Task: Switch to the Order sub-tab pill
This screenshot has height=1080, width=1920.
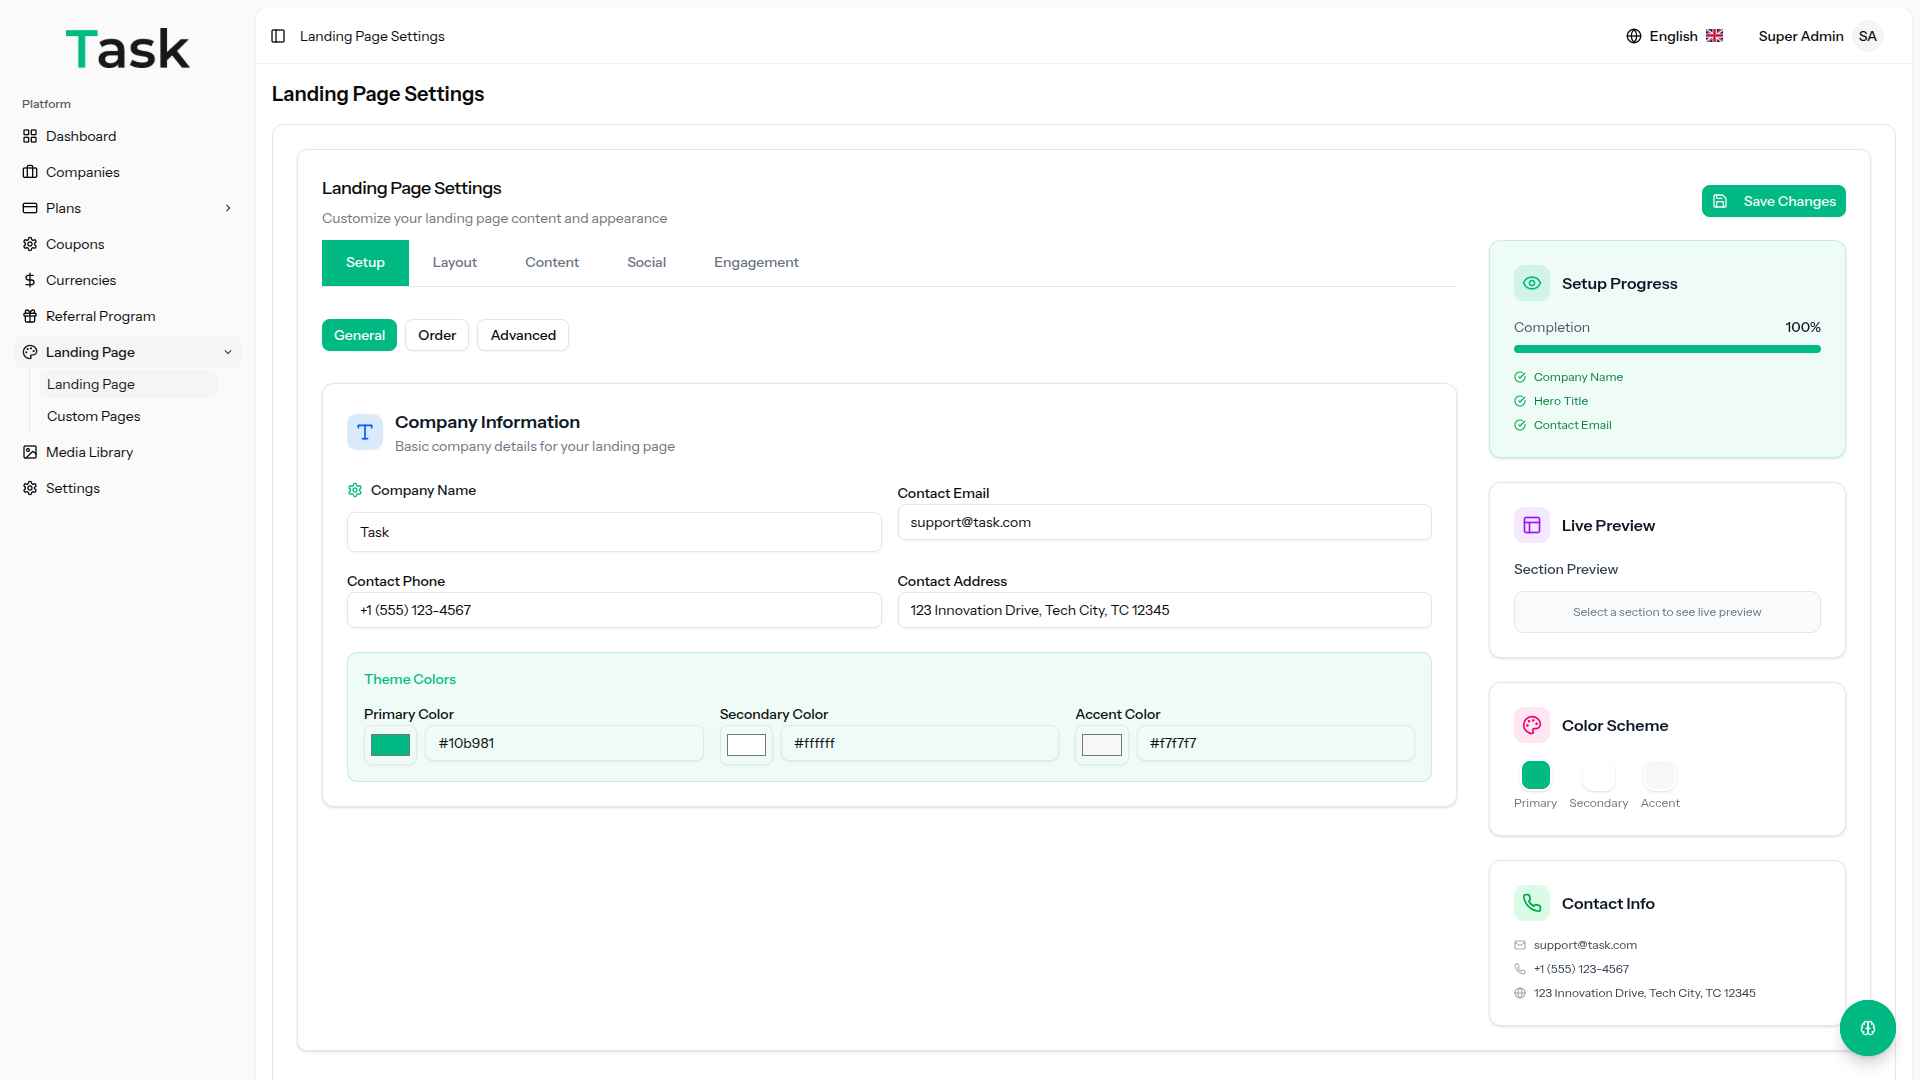Action: [x=437, y=335]
